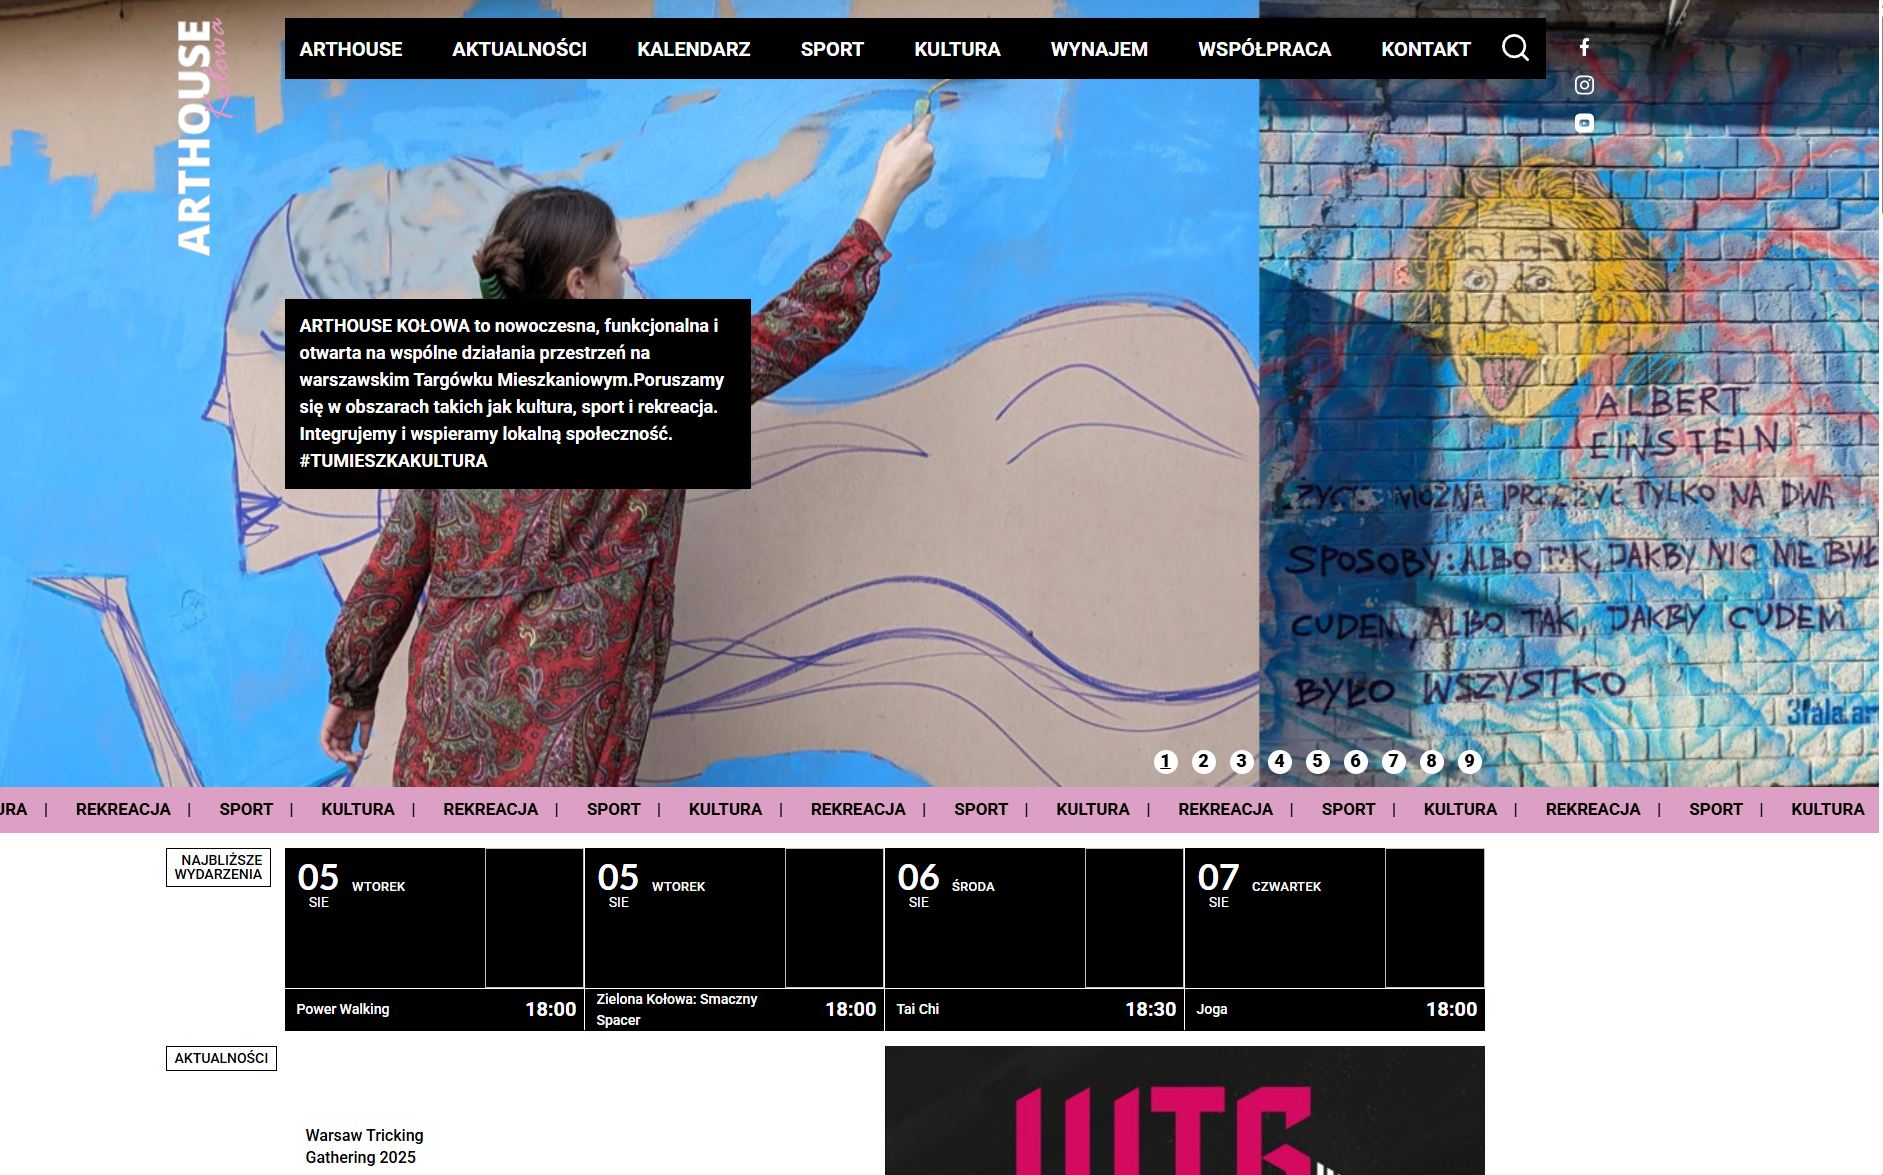Select KULTURA in the top navigation
The image size is (1883, 1175).
click(x=957, y=49)
